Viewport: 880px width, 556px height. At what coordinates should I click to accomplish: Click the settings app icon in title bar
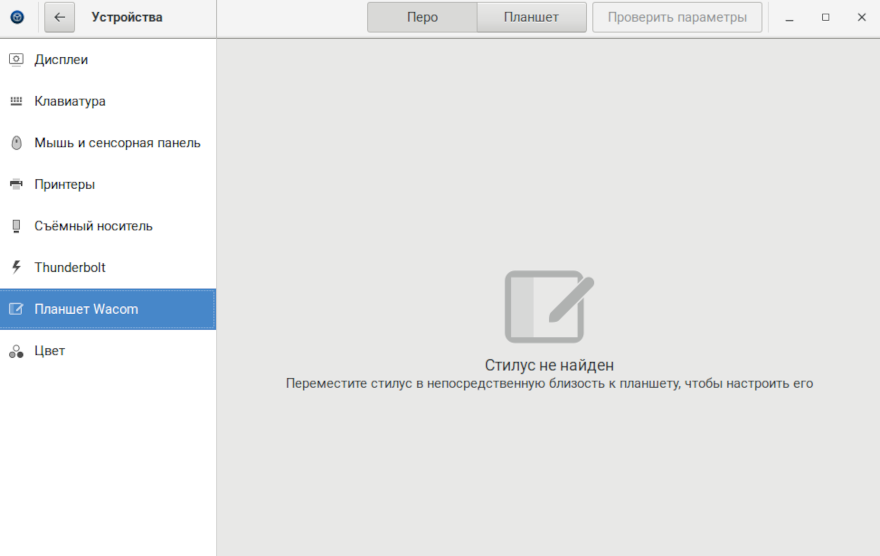pyautogui.click(x=17, y=17)
